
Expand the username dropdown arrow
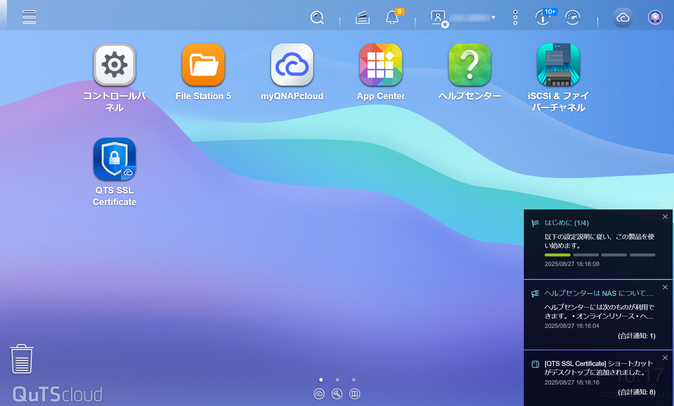point(493,18)
